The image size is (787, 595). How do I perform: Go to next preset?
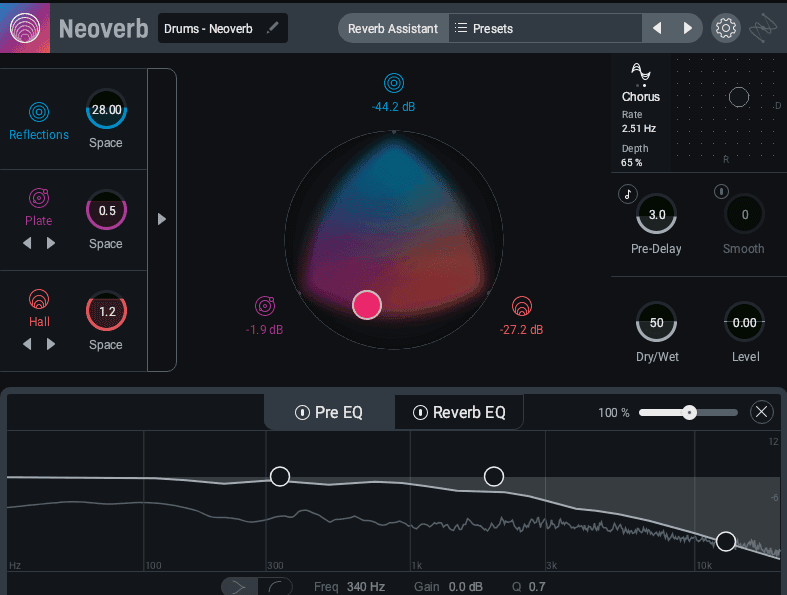pyautogui.click(x=688, y=28)
